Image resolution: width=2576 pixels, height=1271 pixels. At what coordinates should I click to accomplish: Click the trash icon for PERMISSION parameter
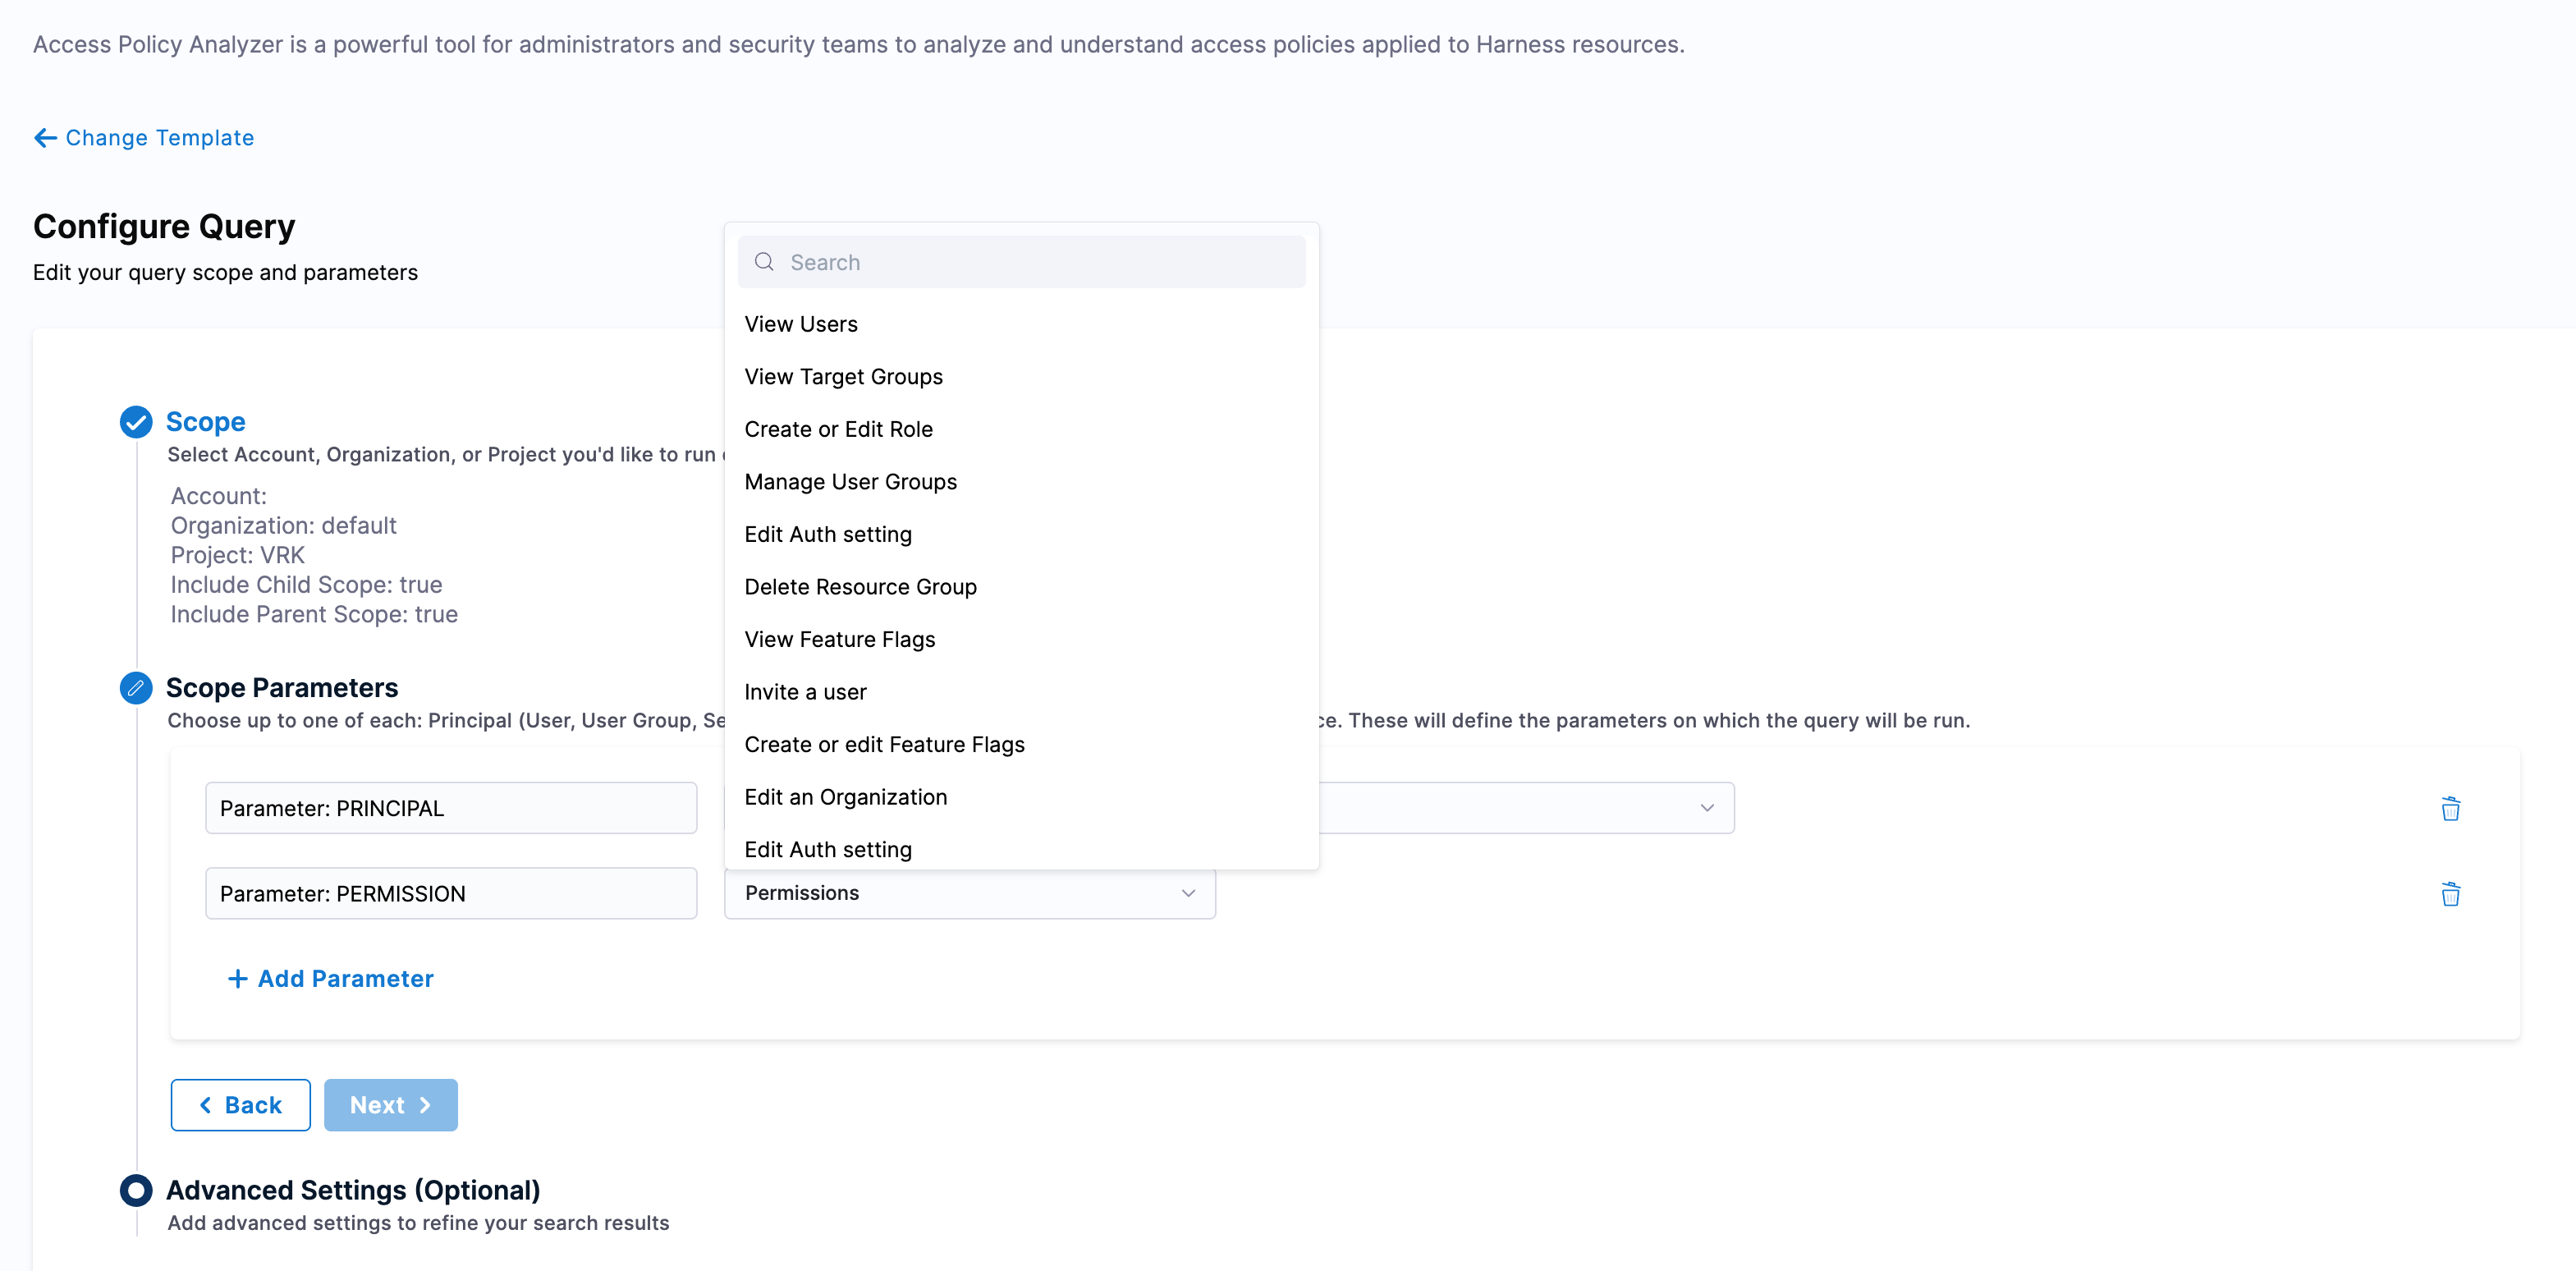click(x=2449, y=894)
